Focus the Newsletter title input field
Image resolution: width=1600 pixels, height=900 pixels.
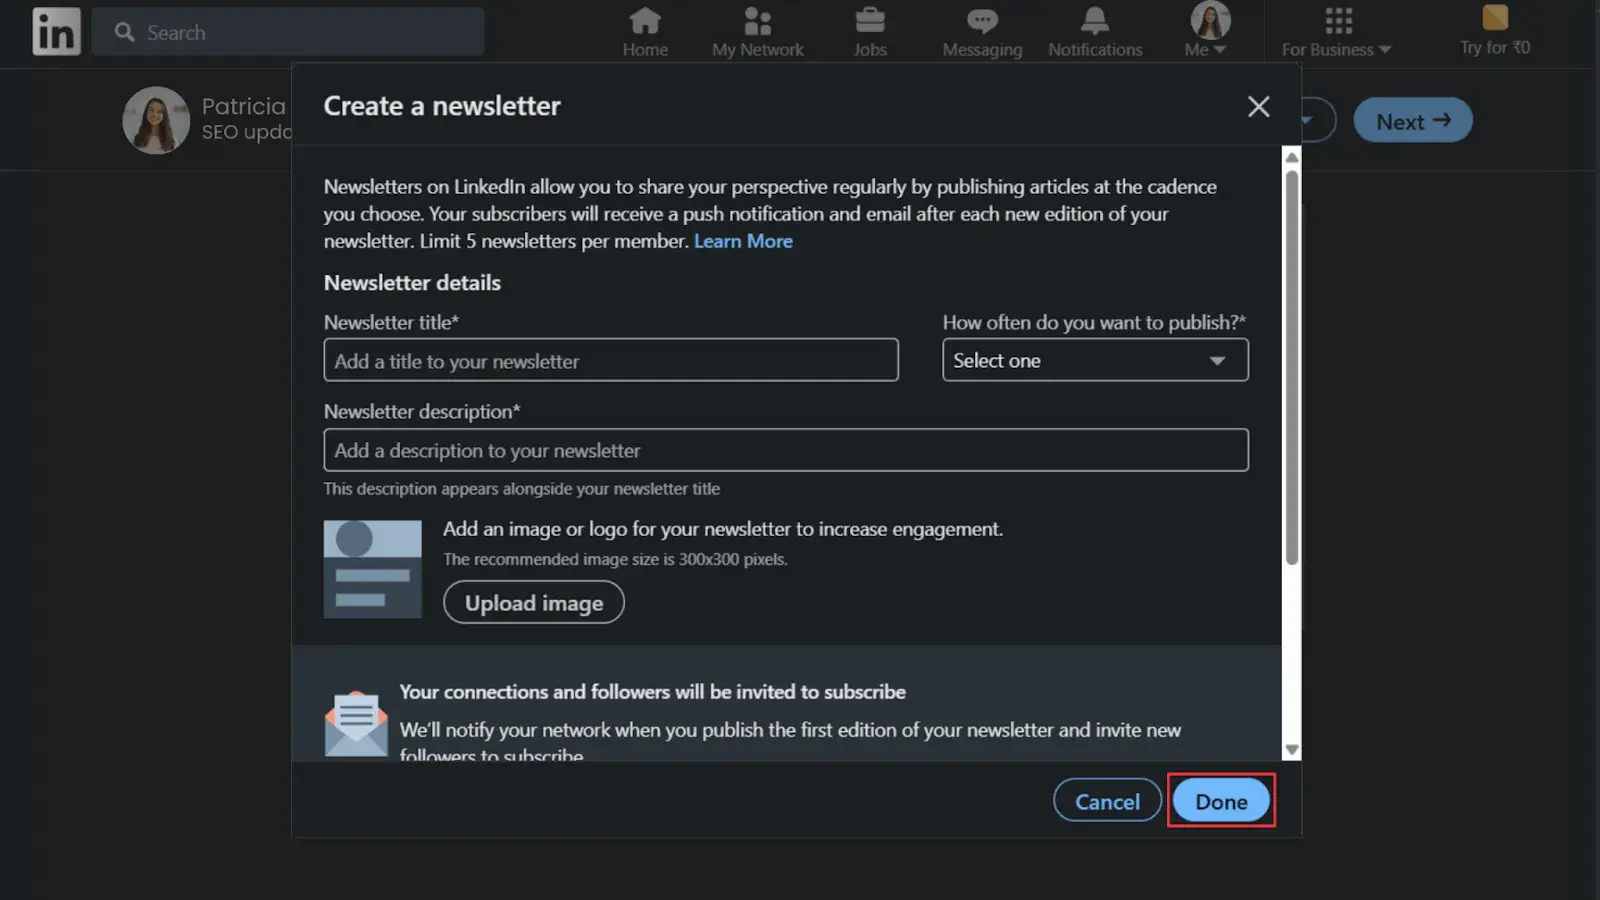tap(610, 360)
